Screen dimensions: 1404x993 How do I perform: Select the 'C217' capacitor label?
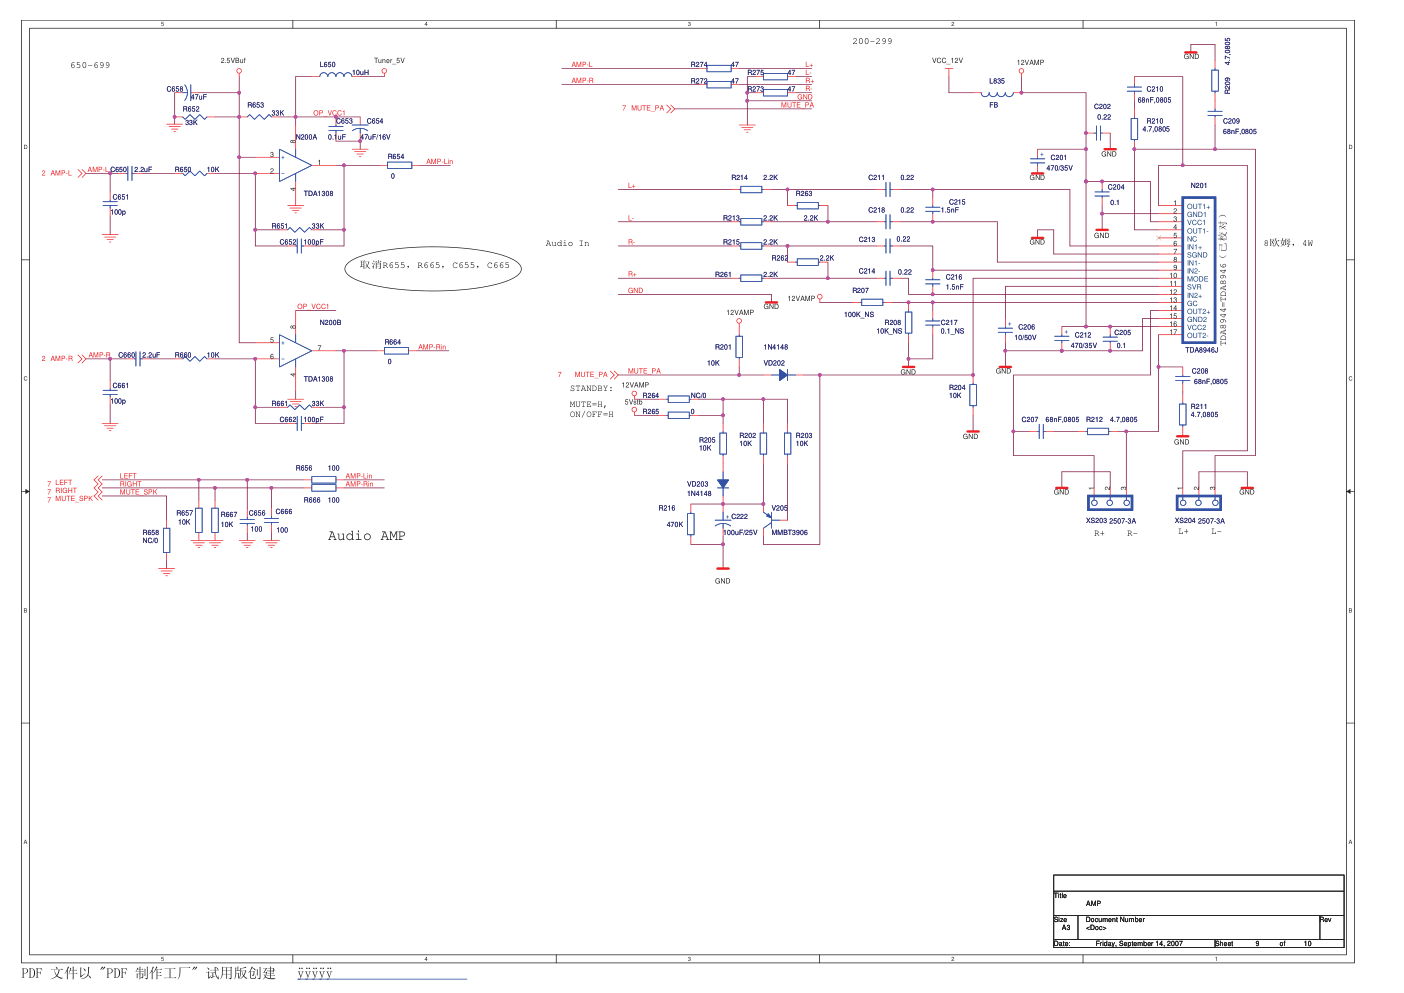(949, 323)
